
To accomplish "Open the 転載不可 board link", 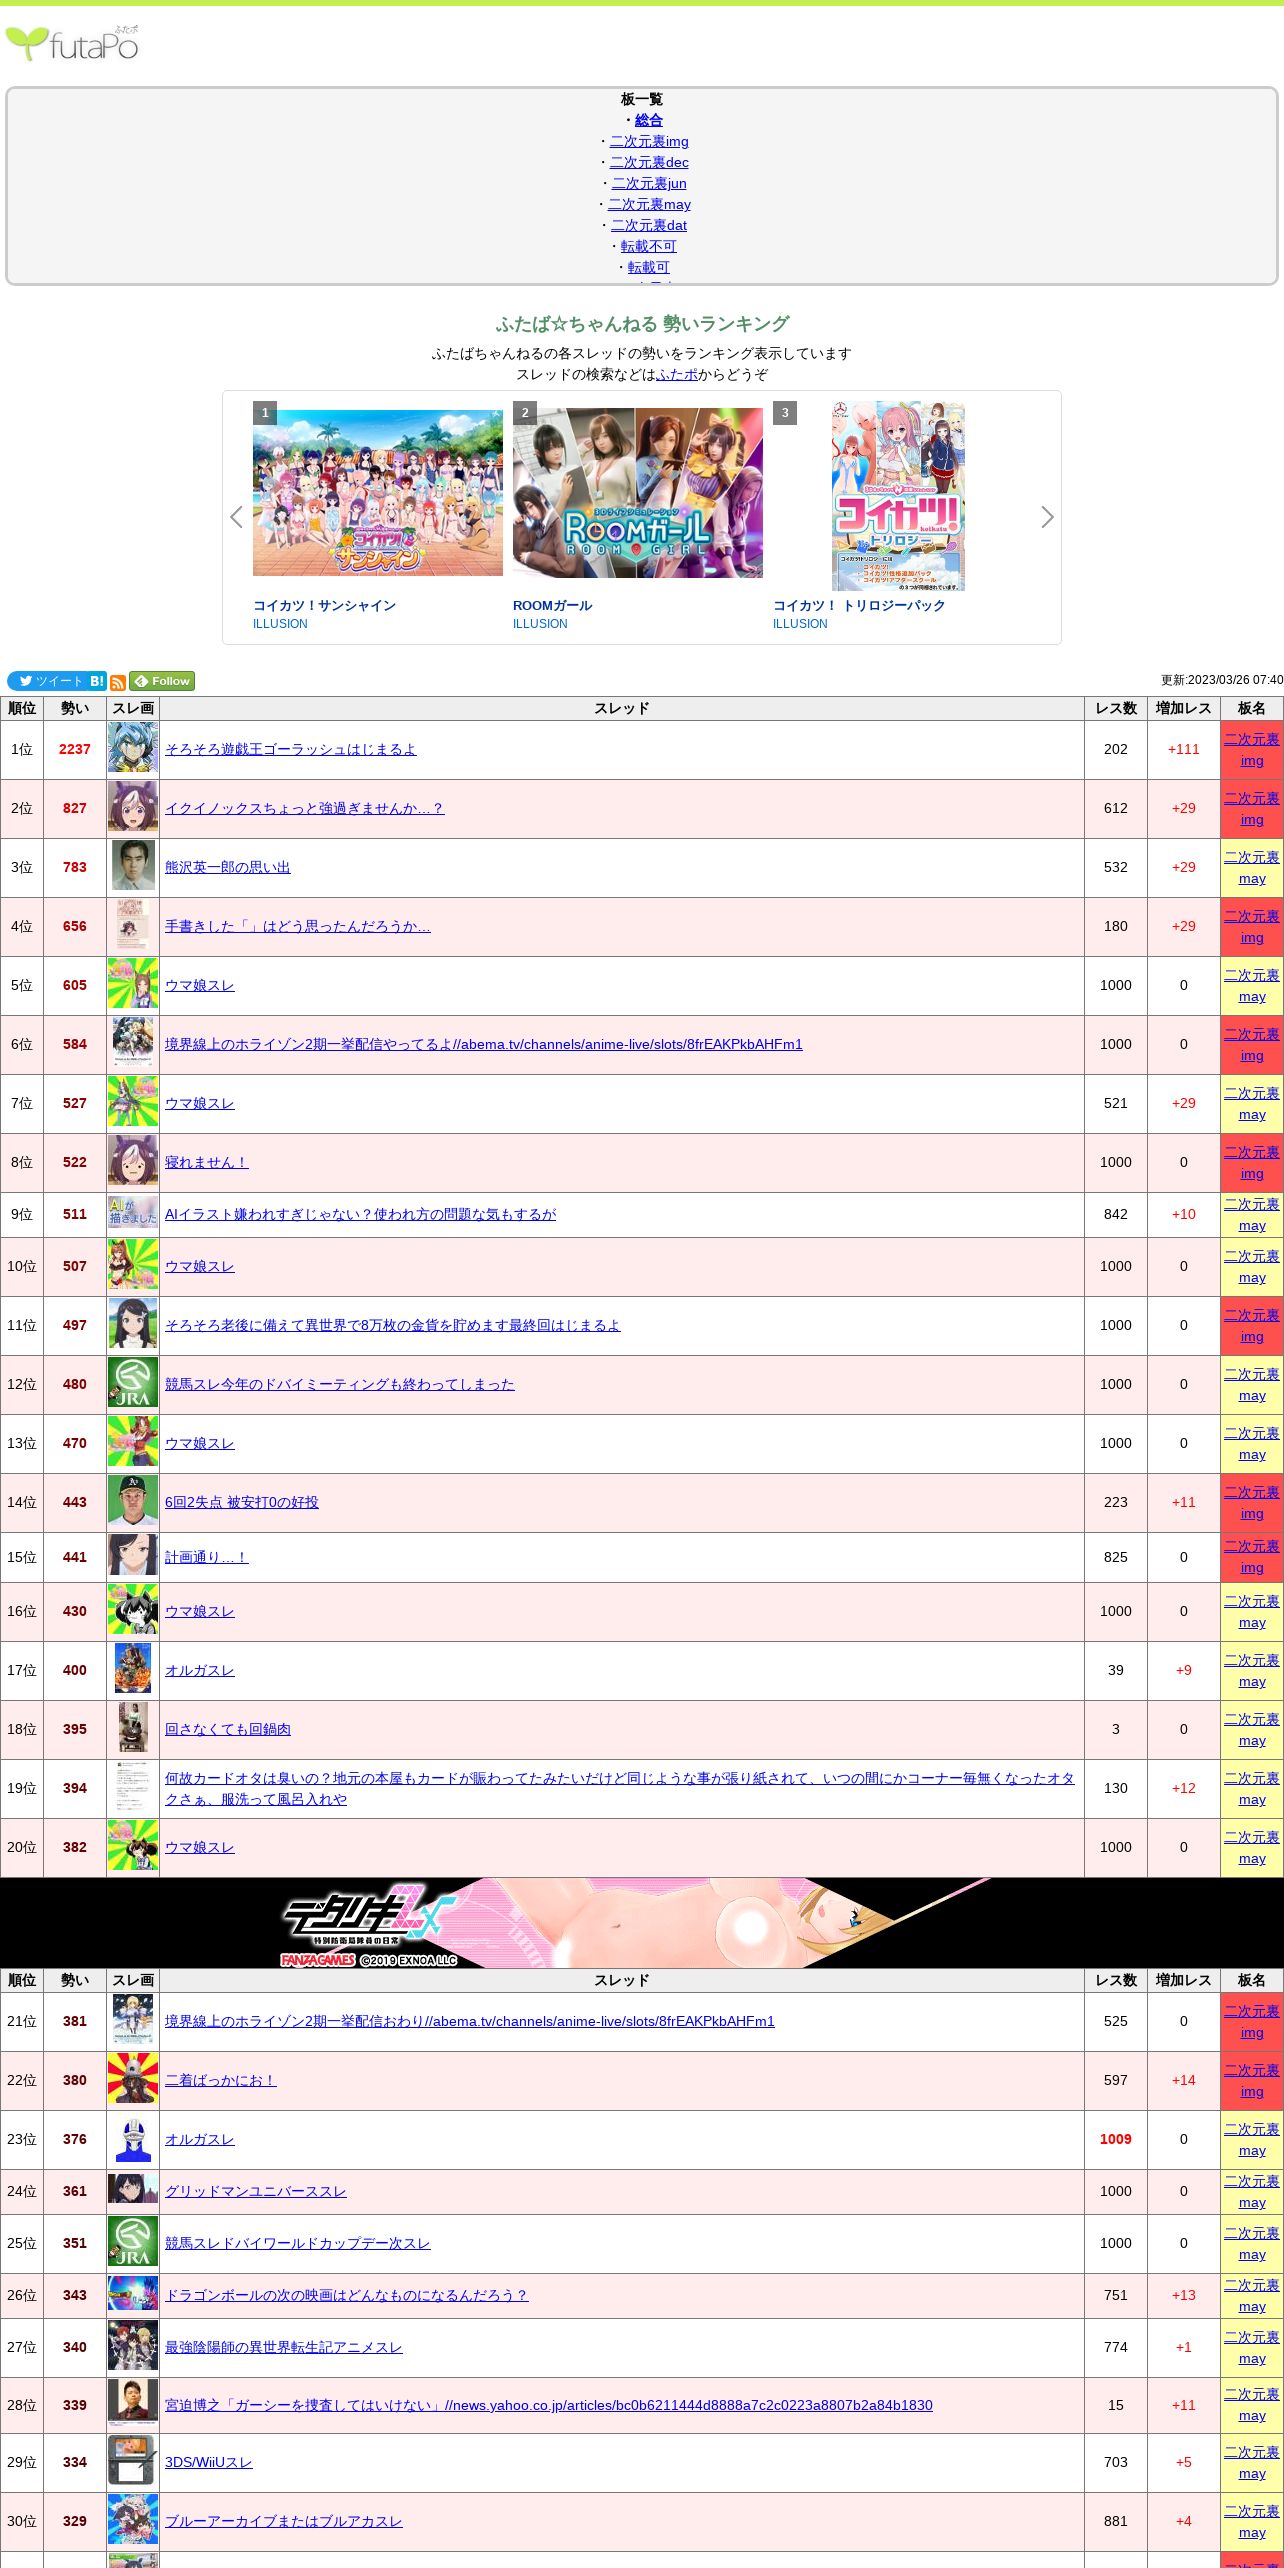I will [x=649, y=246].
